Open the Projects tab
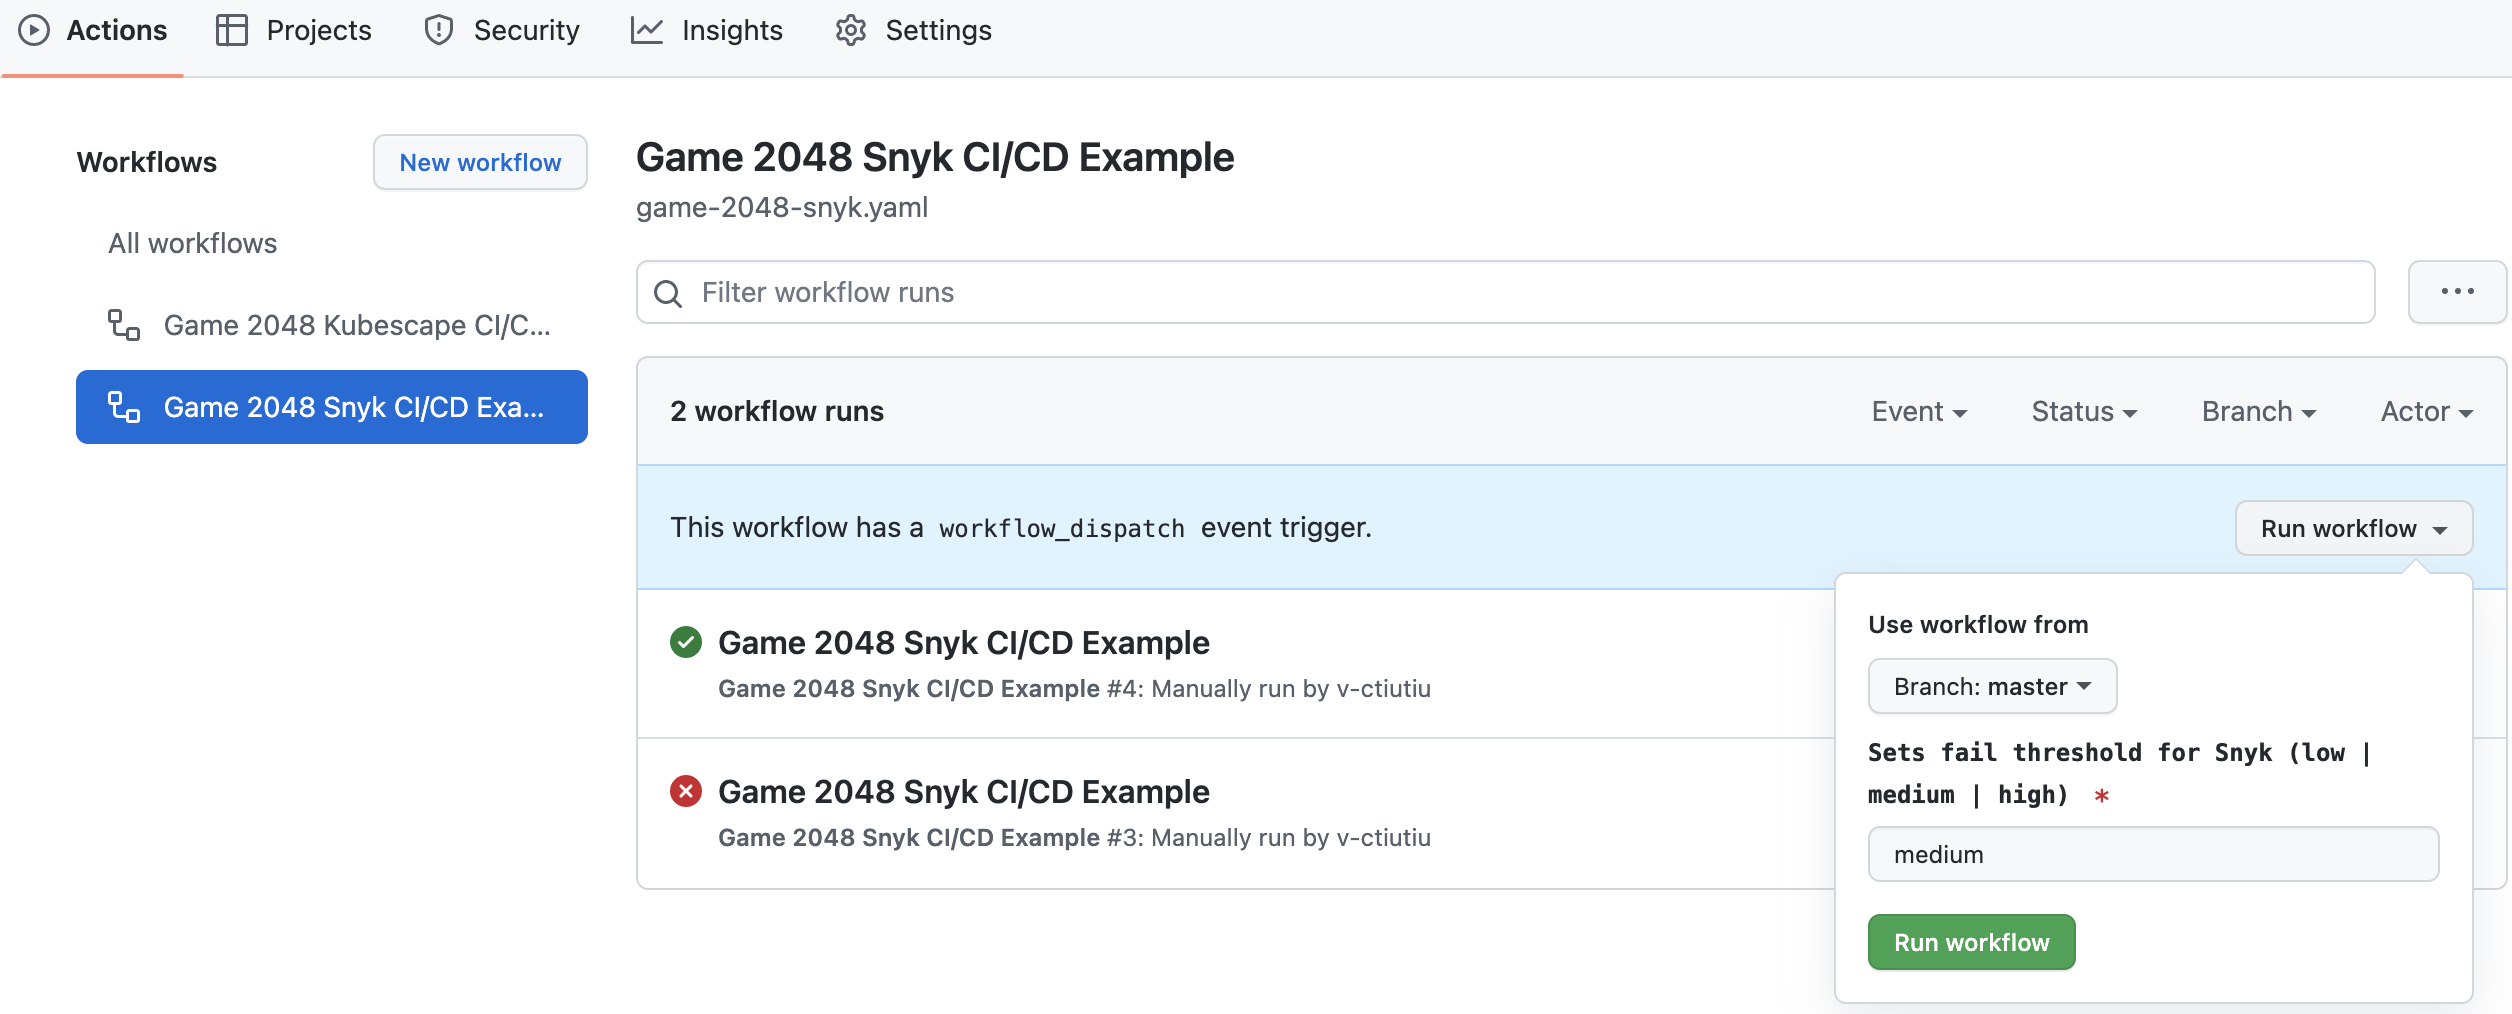Screen dimensions: 2512x1014 pos(294,31)
